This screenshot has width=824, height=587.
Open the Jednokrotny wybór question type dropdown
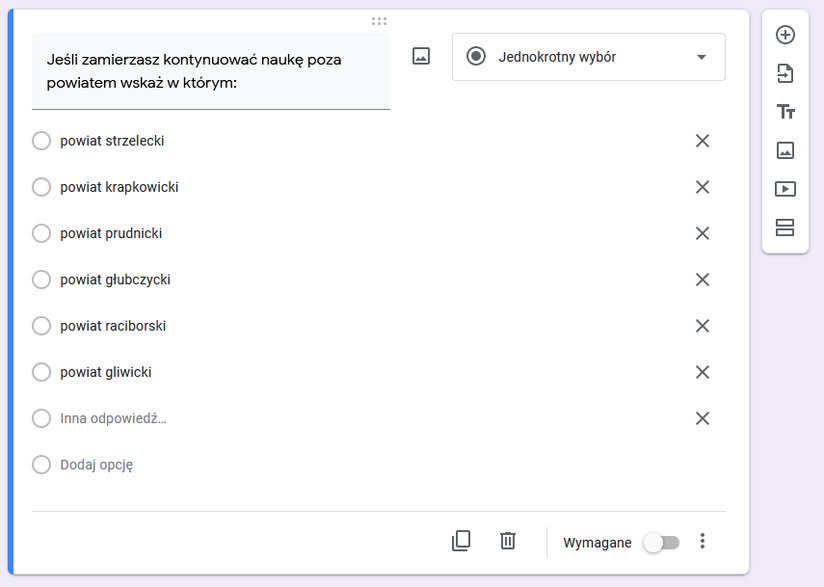pos(589,57)
